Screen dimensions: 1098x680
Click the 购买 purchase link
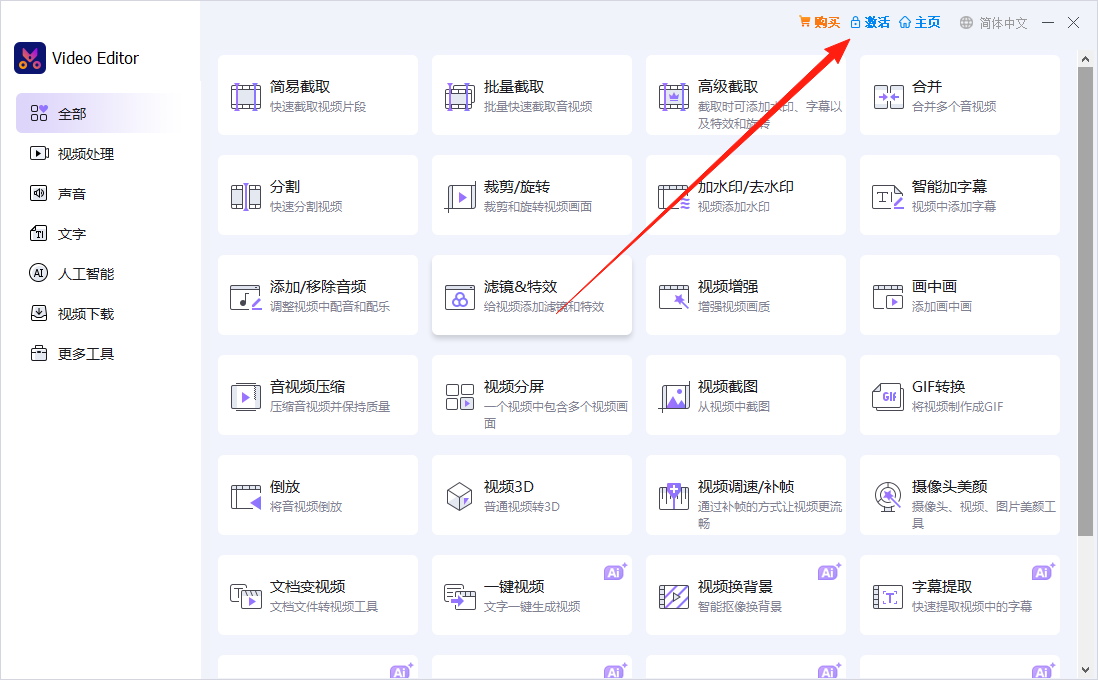(x=819, y=22)
